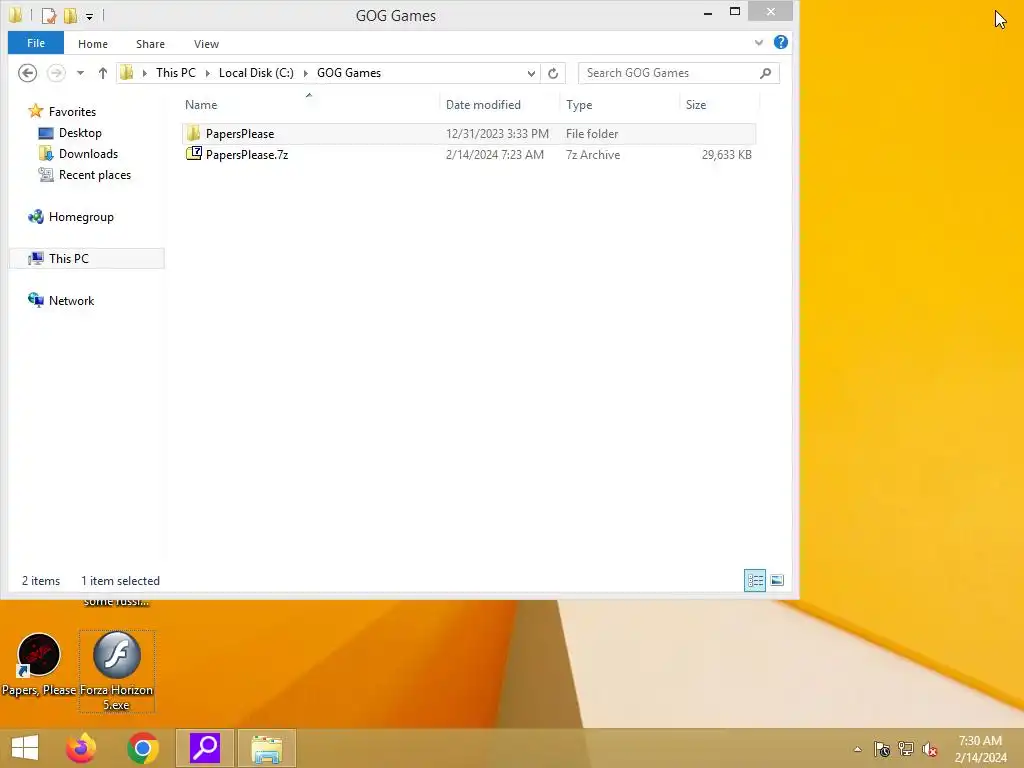Select the PapersPlease.7z archive file
Screen dimensions: 1024x768
[x=469, y=155]
